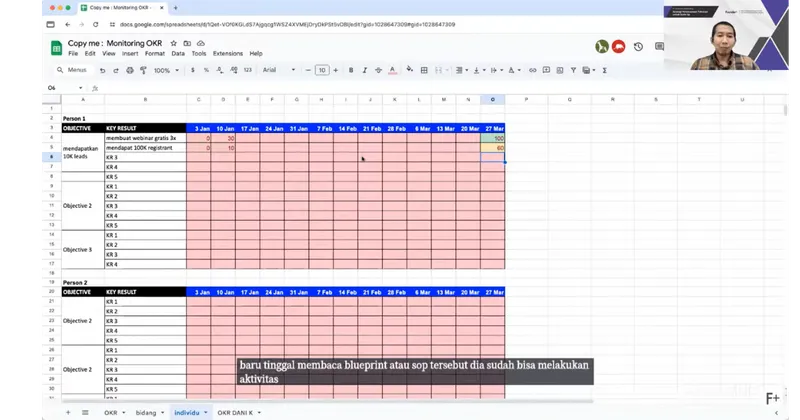Open the Filter views dropdown icon

click(588, 70)
